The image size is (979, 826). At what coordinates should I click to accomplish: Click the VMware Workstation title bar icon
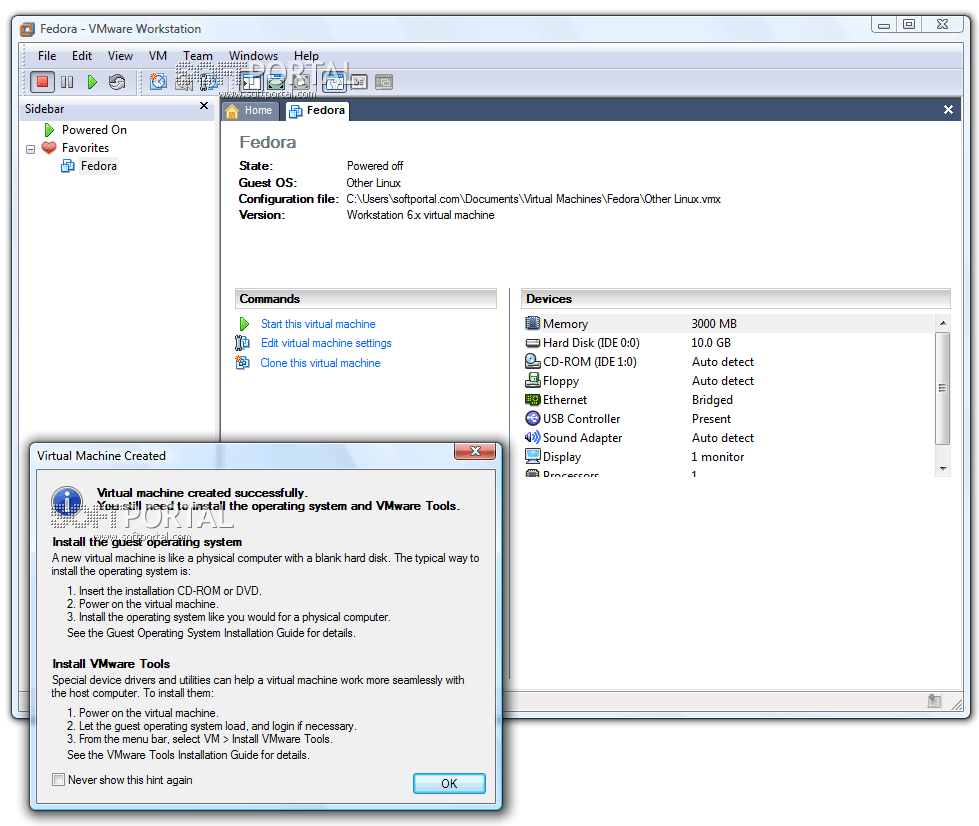27,29
